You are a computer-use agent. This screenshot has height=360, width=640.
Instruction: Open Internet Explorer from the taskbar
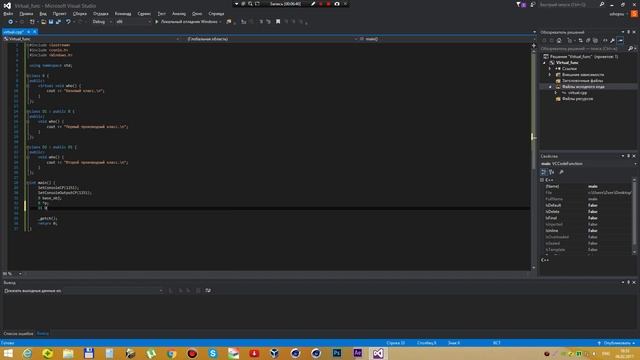pos(27,353)
